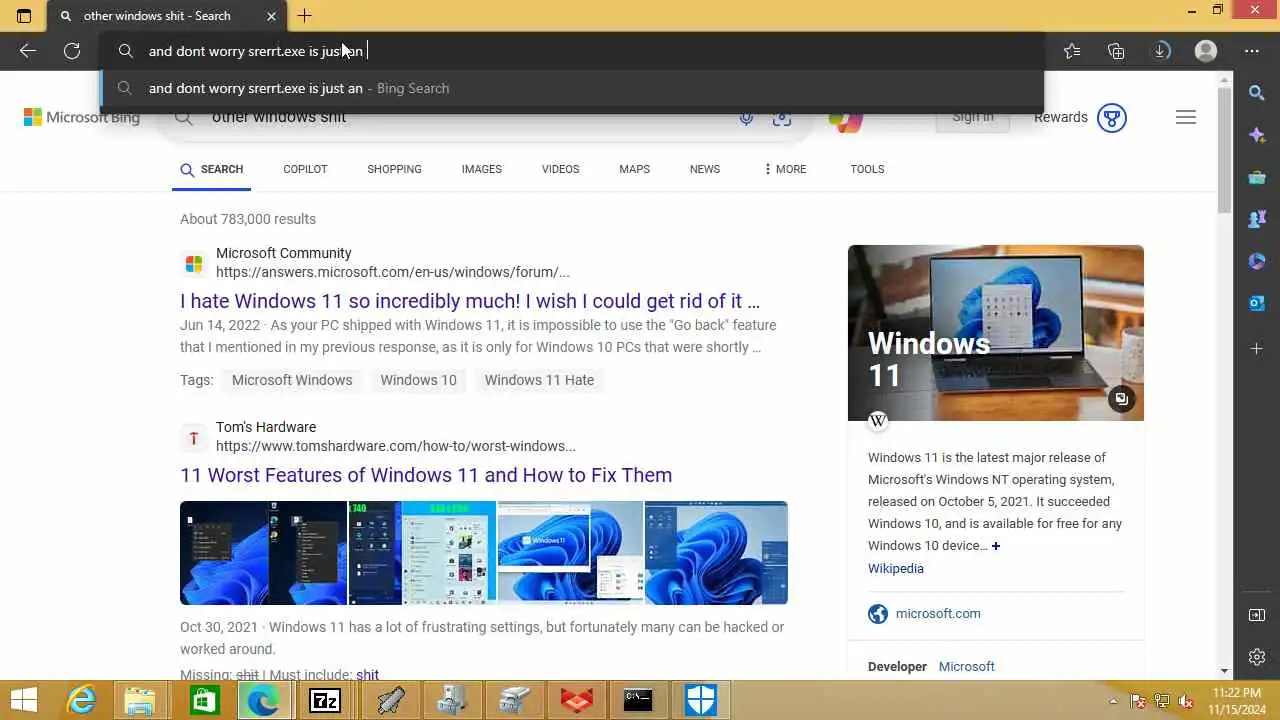Viewport: 1280px width, 720px height.
Task: Open the MORE search categories dropdown
Action: 784,169
